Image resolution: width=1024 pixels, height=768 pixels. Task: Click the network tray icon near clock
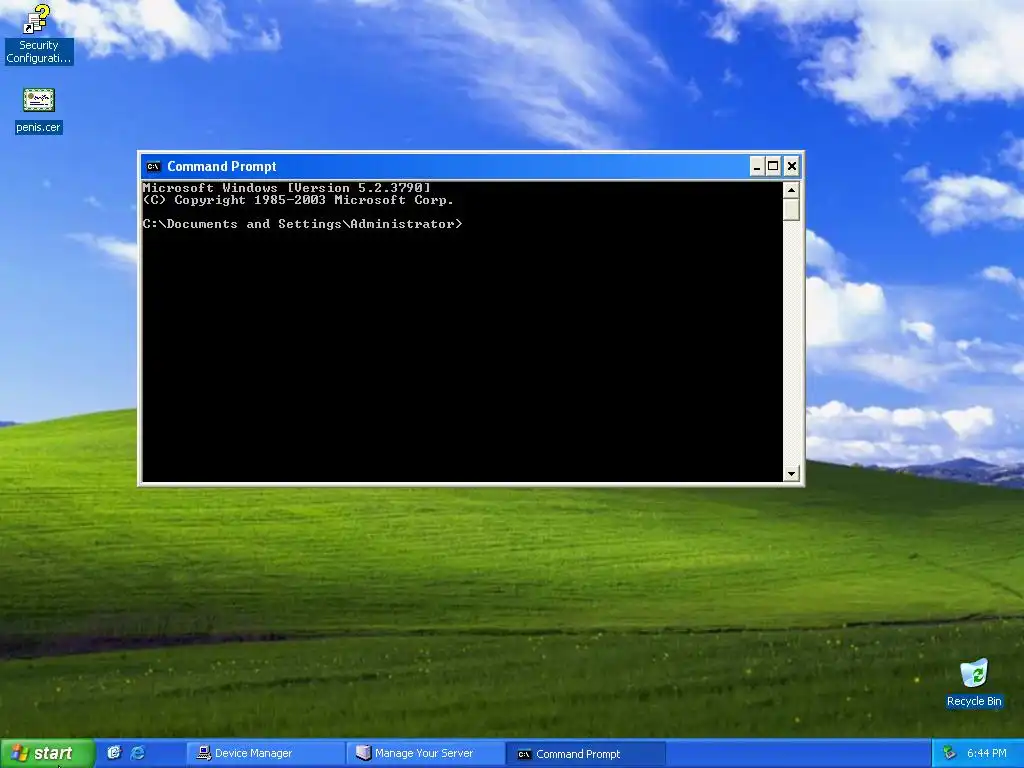point(950,753)
